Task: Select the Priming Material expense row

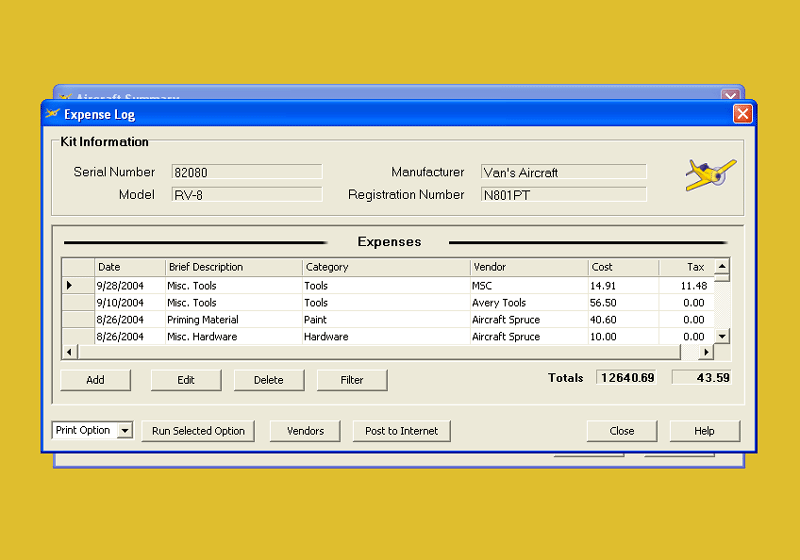Action: pos(233,320)
